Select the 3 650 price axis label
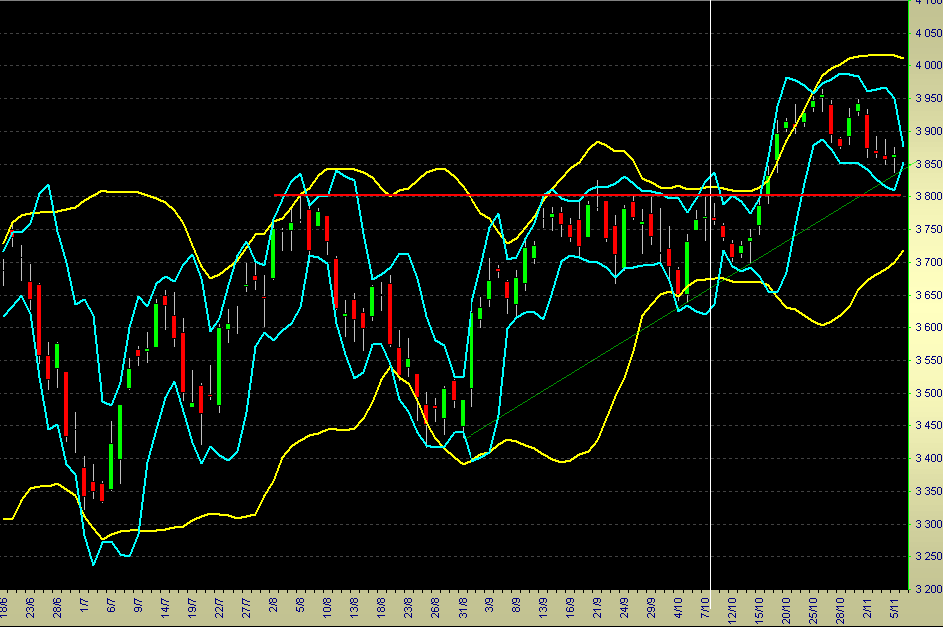 click(x=926, y=295)
